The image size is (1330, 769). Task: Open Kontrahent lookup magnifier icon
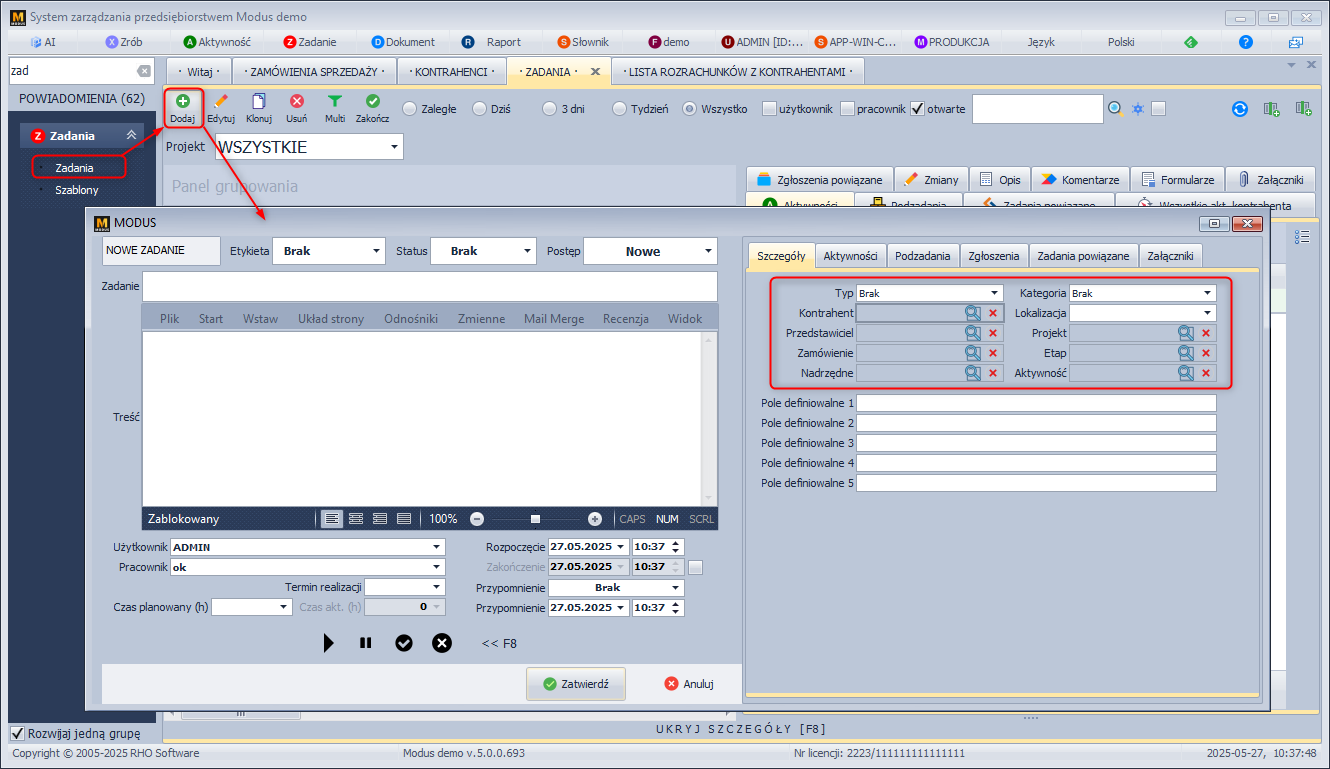click(972, 313)
